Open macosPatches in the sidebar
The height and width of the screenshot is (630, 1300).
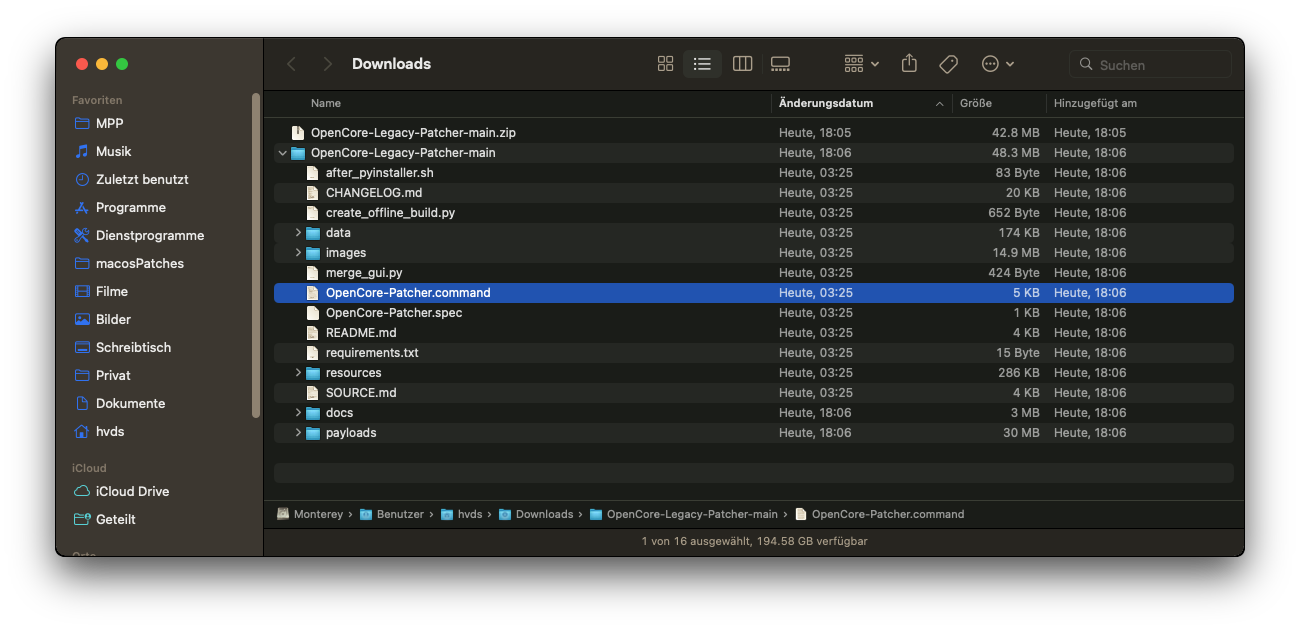click(x=140, y=263)
